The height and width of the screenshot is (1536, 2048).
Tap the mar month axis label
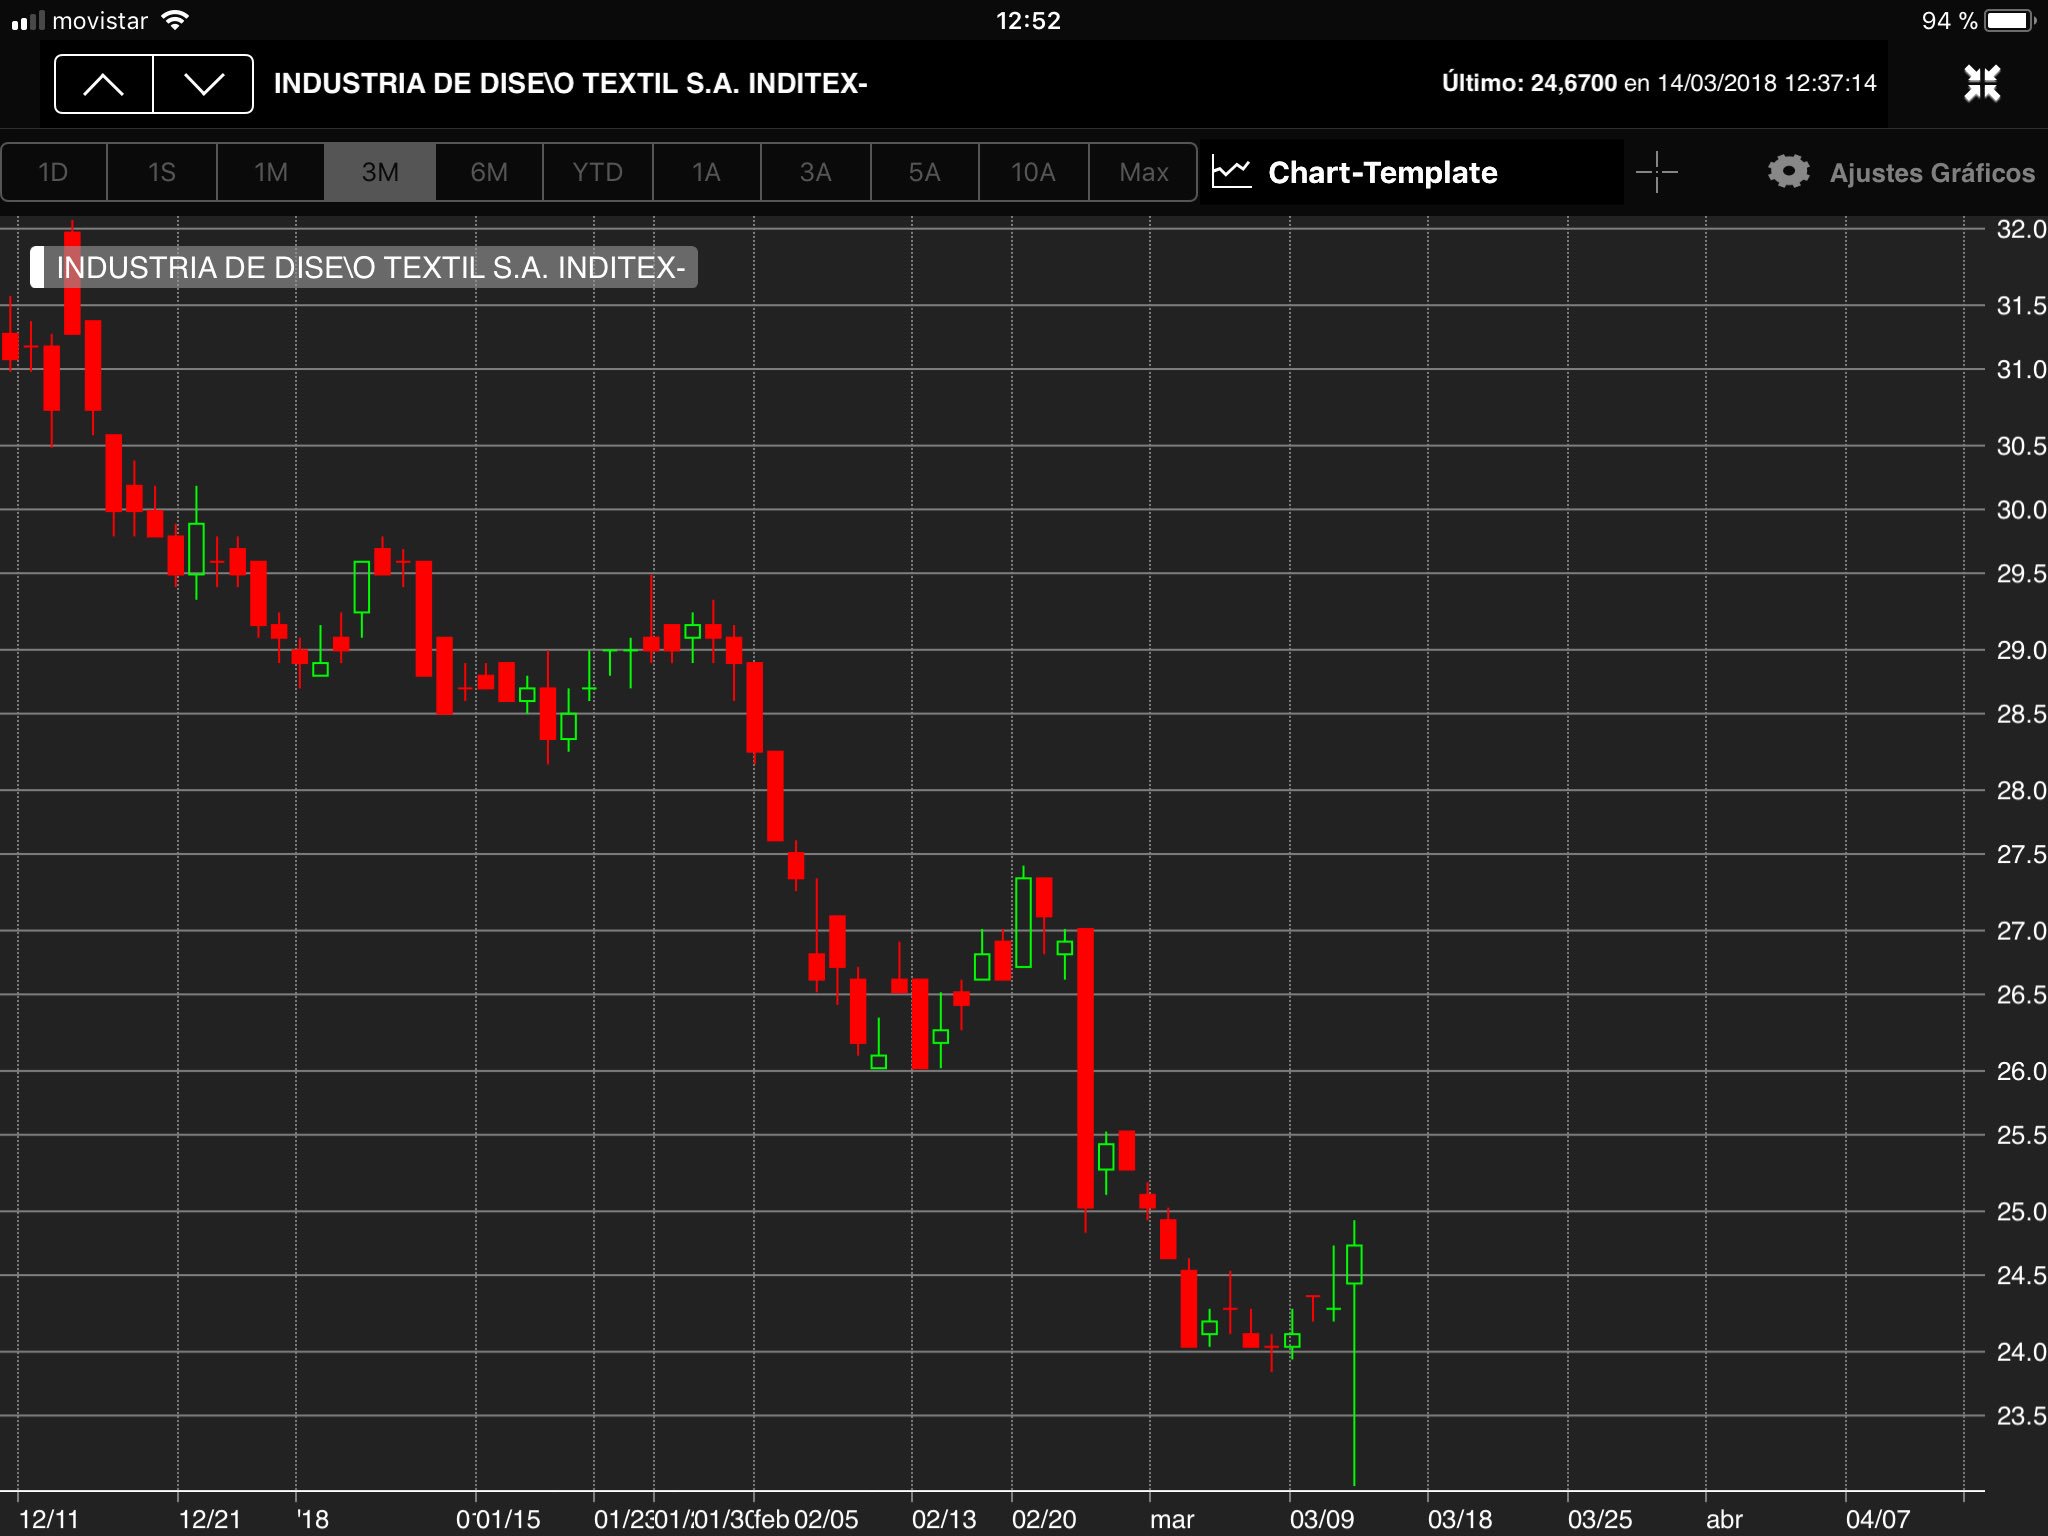coord(1172,1520)
